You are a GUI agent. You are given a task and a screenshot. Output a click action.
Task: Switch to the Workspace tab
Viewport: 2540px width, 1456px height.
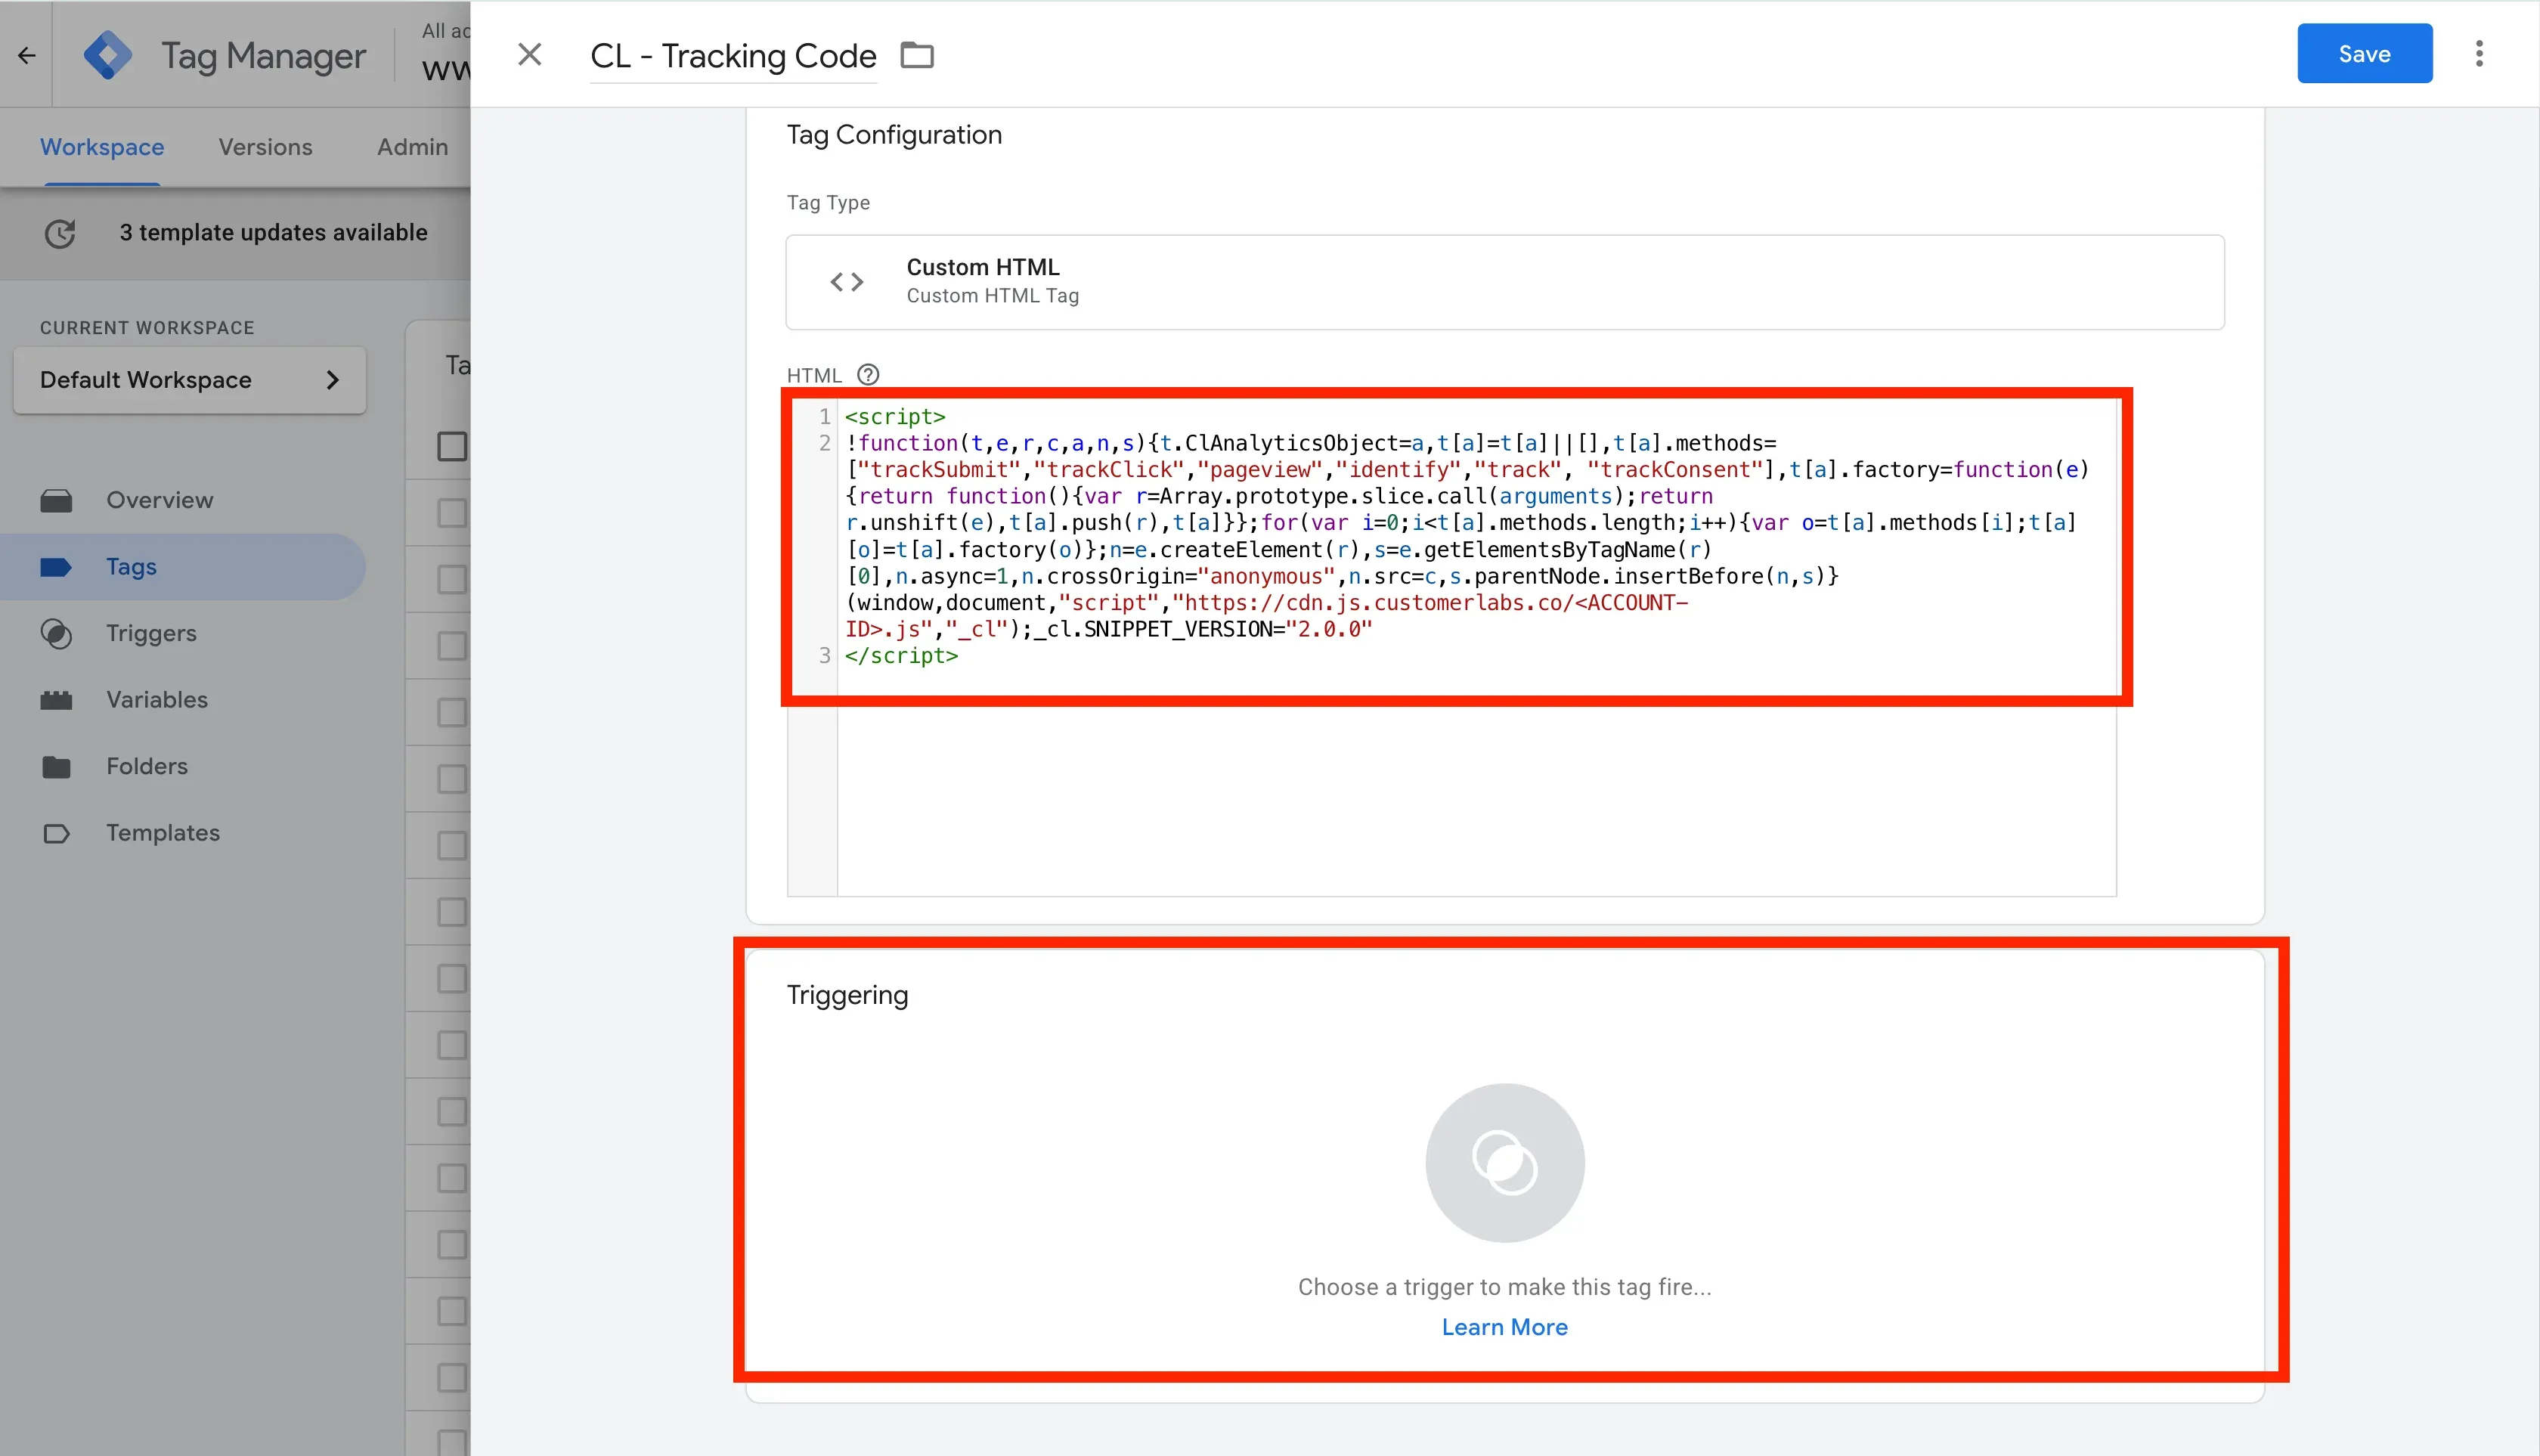click(102, 147)
